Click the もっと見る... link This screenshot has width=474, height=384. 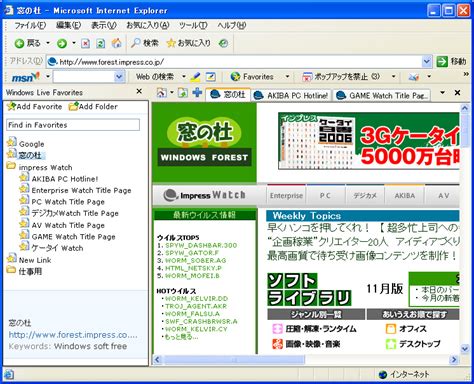pyautogui.click(x=181, y=337)
